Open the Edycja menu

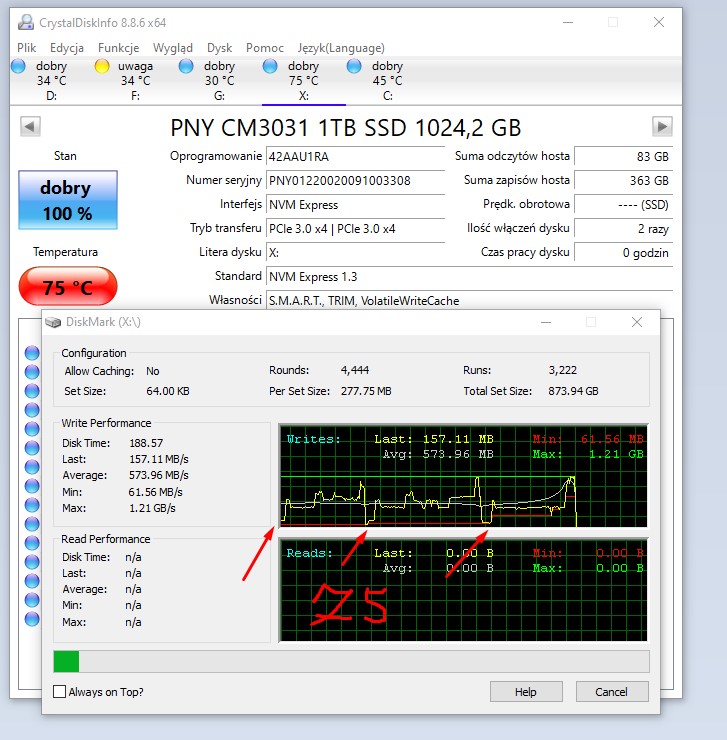coord(67,48)
